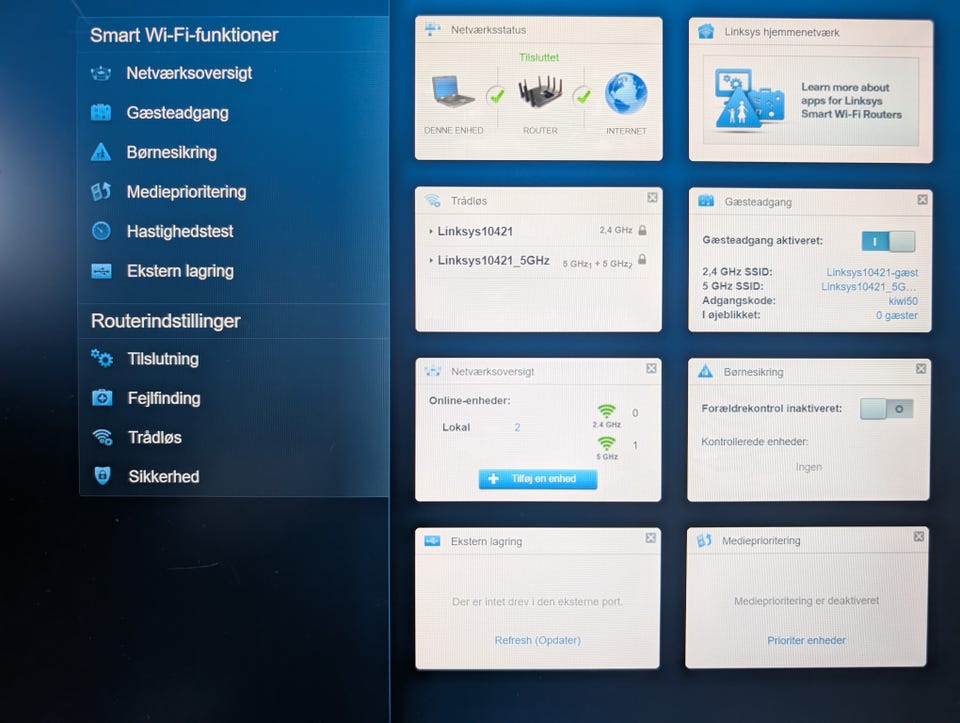Image resolution: width=960 pixels, height=723 pixels.
Task: Click the 'Learn more about apps' banner
Action: (811, 101)
